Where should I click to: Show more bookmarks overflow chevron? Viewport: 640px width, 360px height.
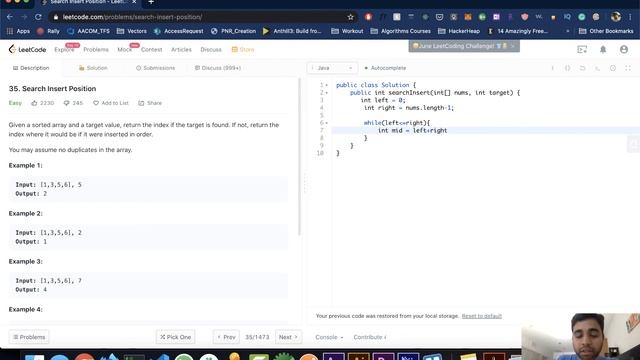(x=567, y=31)
